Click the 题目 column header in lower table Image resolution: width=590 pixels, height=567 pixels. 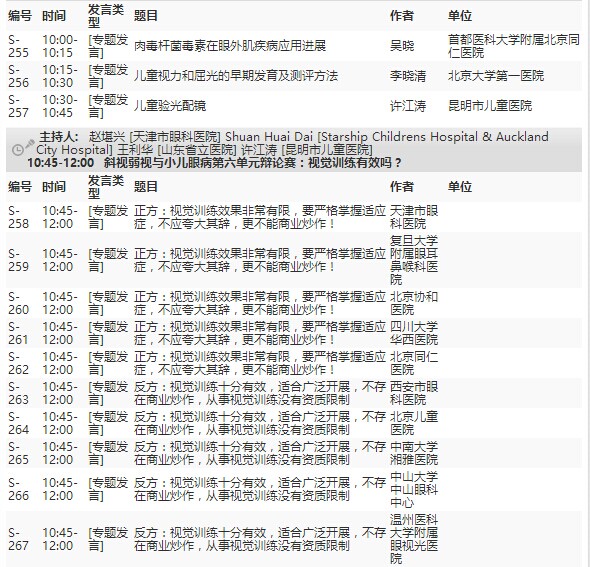pos(146,187)
